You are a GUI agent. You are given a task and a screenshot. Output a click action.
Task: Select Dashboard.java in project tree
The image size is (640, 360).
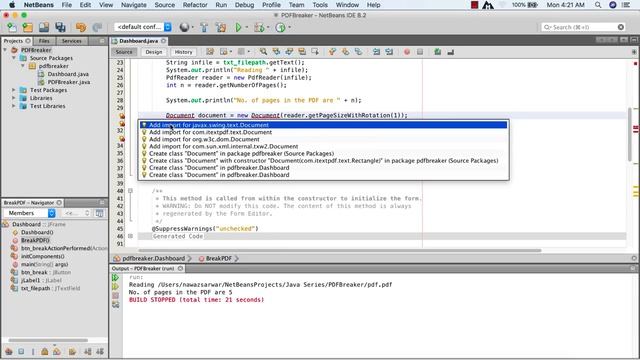point(68,74)
